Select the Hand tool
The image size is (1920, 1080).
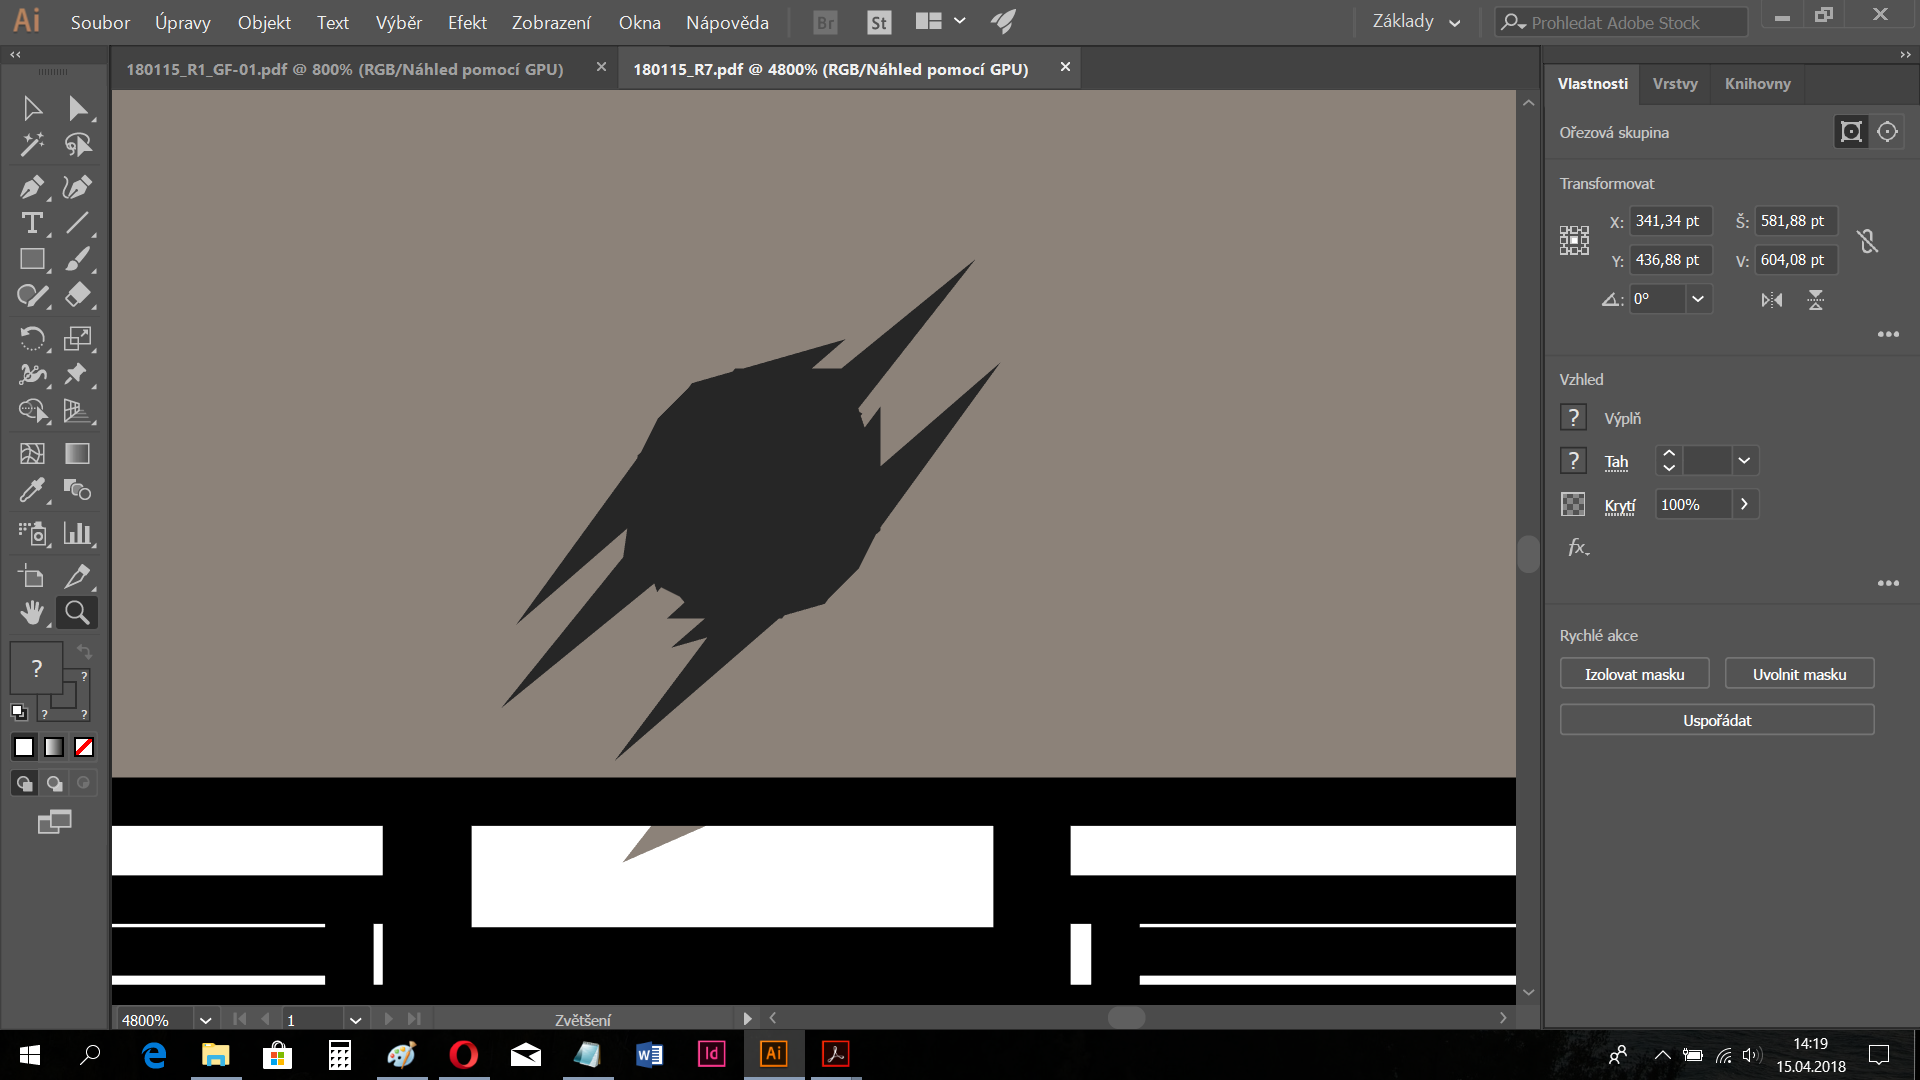[x=32, y=612]
